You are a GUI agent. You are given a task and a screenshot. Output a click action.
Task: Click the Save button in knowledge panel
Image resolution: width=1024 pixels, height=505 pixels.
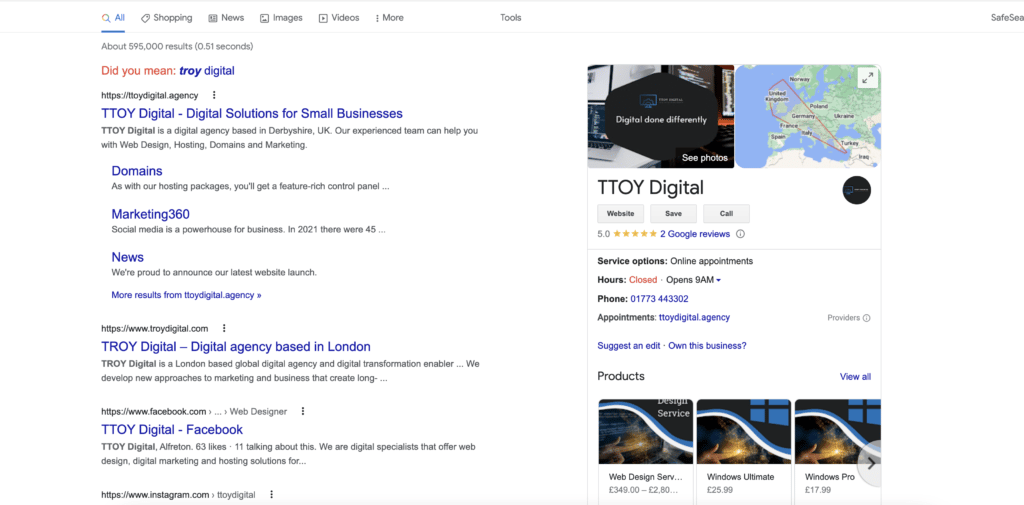673,214
